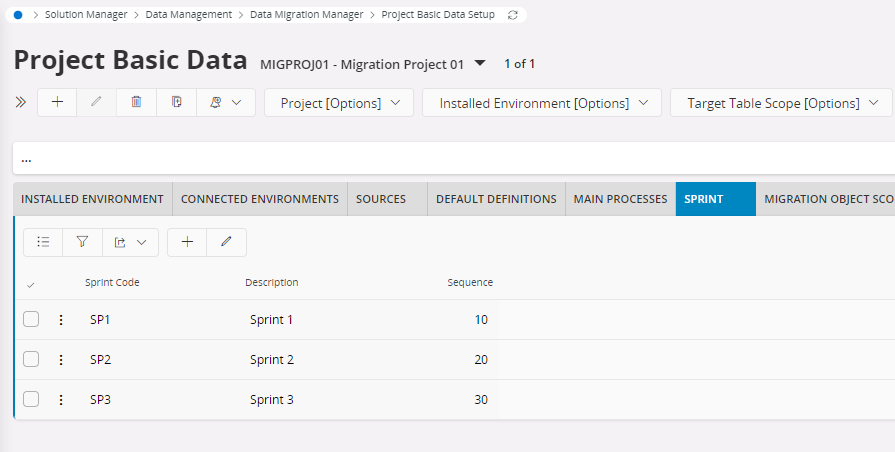The image size is (895, 452).
Task: Open the filter icon in the Sprint list
Action: click(x=83, y=242)
